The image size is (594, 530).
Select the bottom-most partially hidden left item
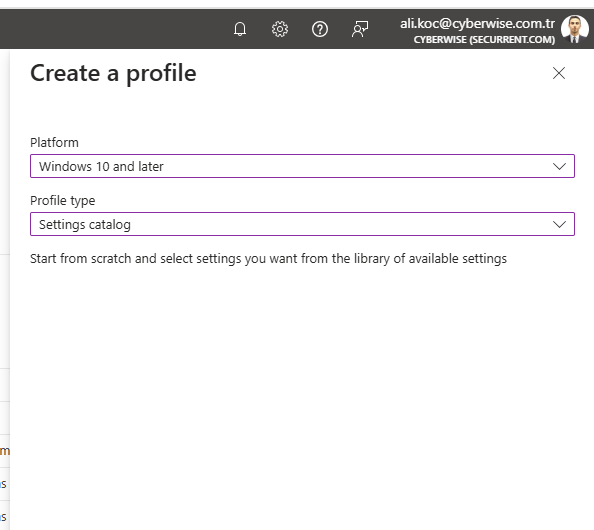(3, 516)
